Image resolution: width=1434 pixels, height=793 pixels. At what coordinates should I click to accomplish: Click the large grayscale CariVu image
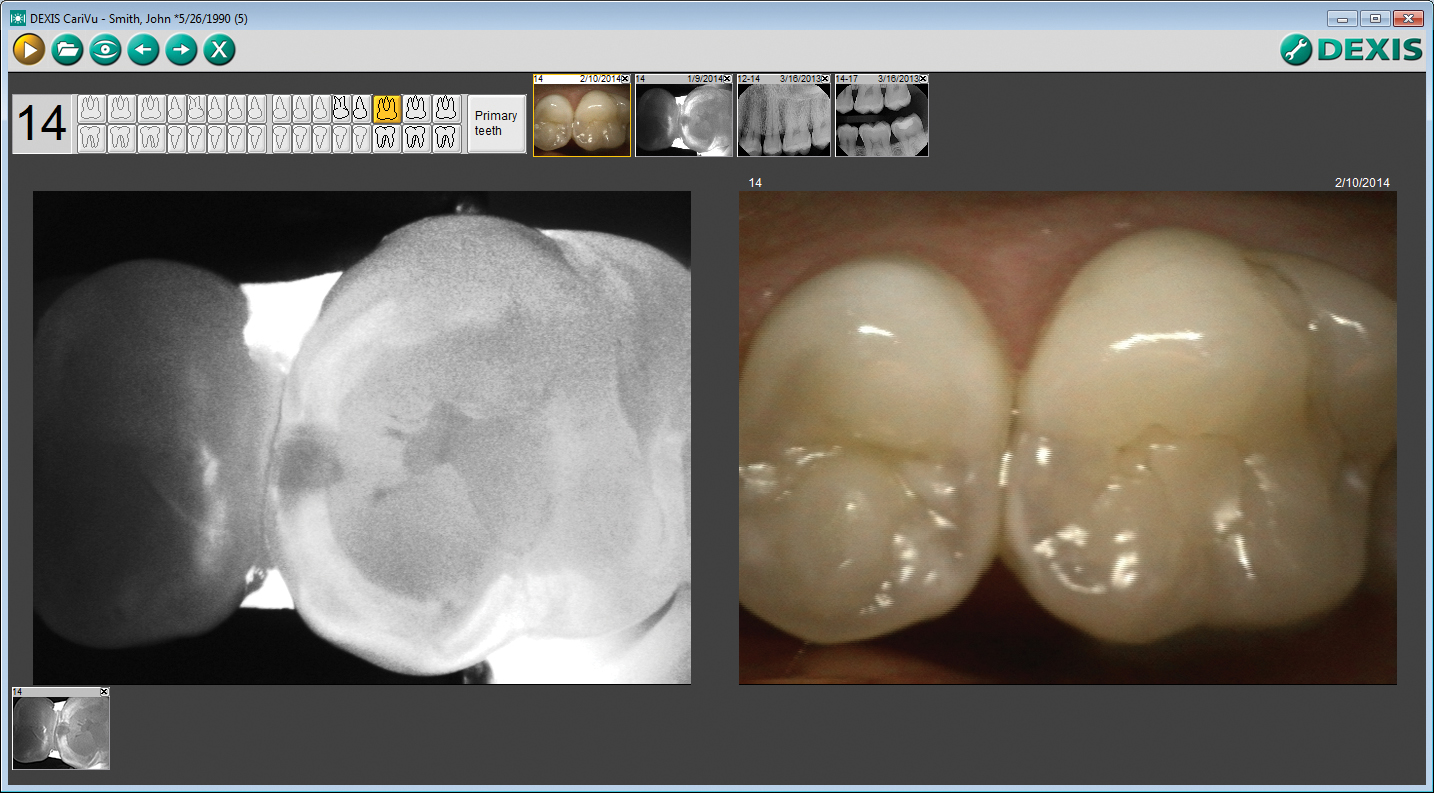point(361,437)
